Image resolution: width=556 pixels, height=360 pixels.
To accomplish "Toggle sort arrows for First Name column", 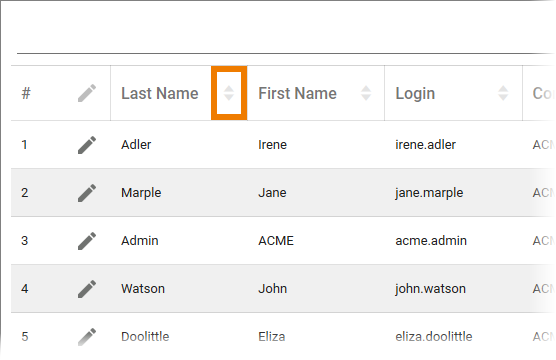I will [366, 93].
